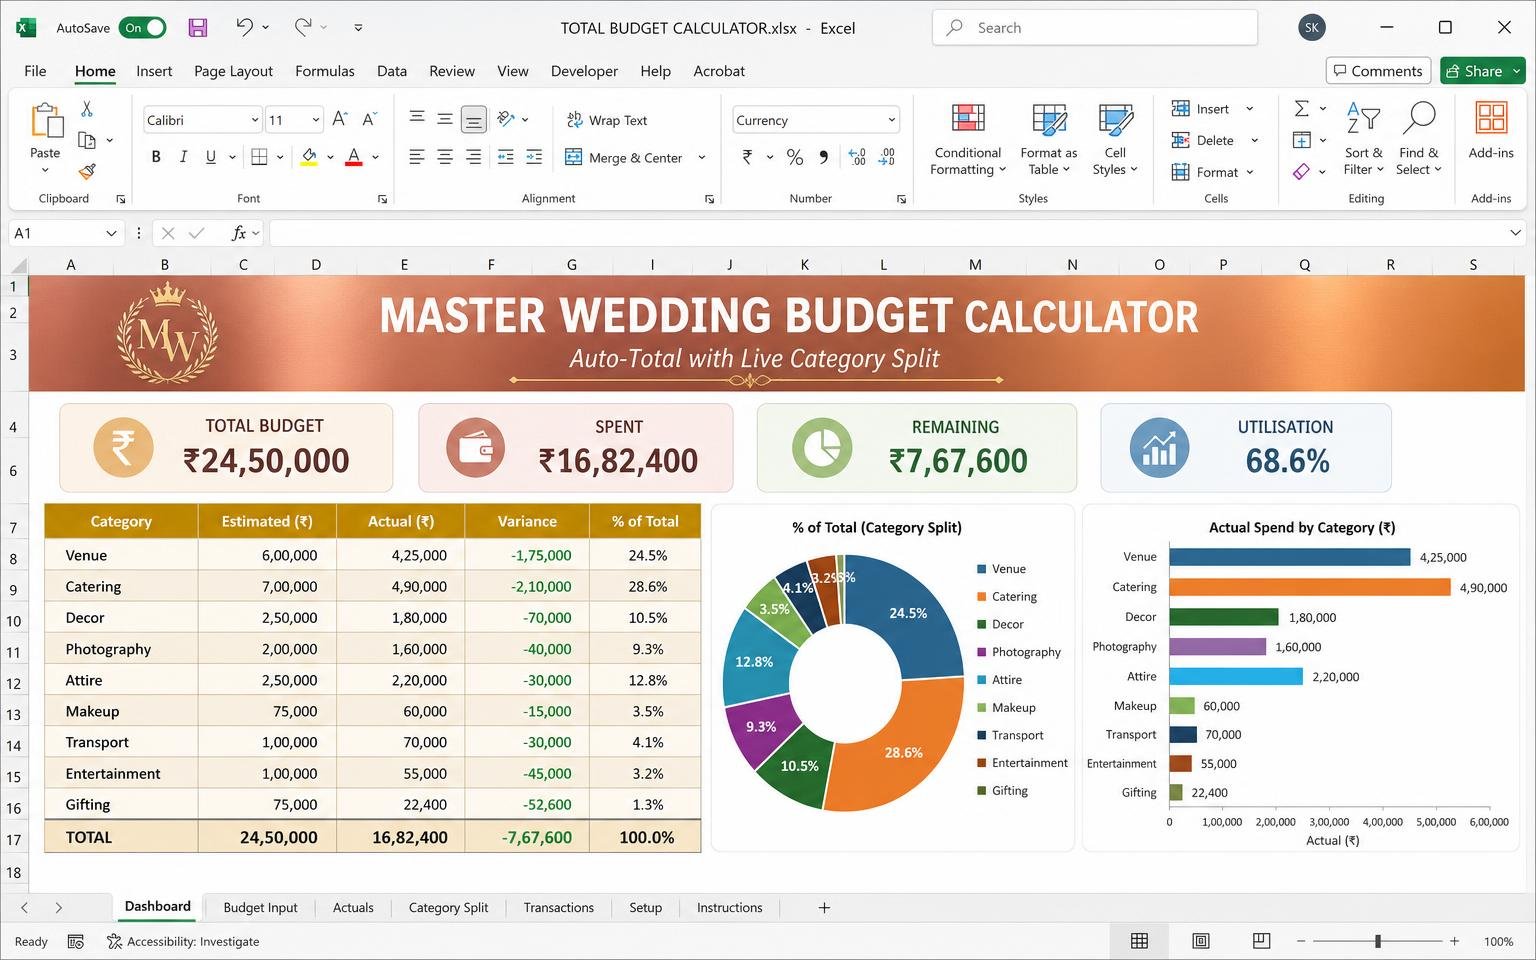This screenshot has height=960, width=1536.
Task: Decrease font size with the smaller A icon
Action: (x=369, y=119)
